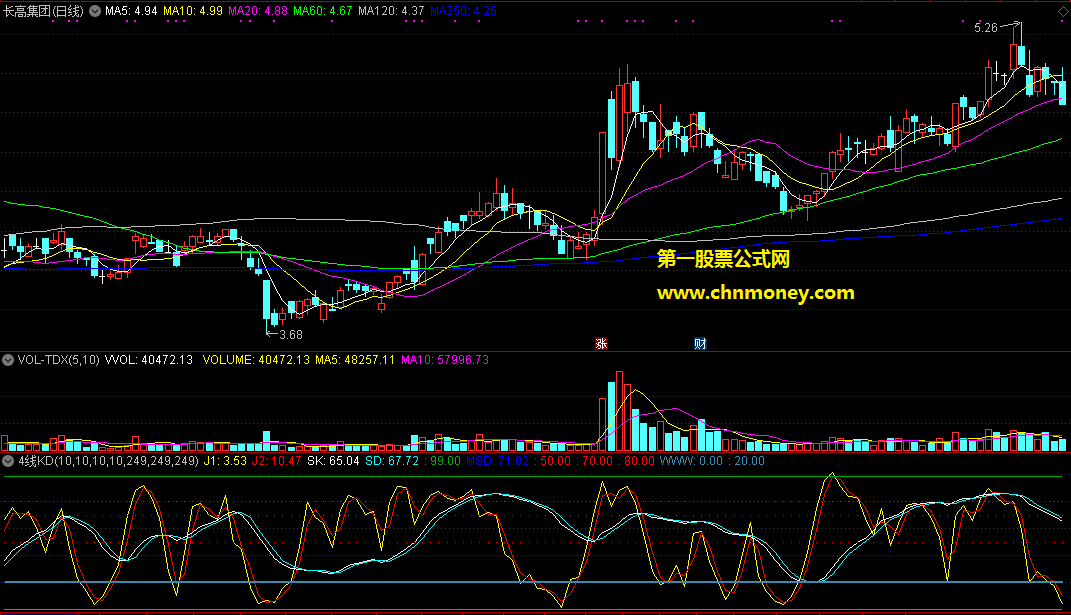Click the tallest volume bar in the volume panel
The width and height of the screenshot is (1071, 615).
[620, 411]
